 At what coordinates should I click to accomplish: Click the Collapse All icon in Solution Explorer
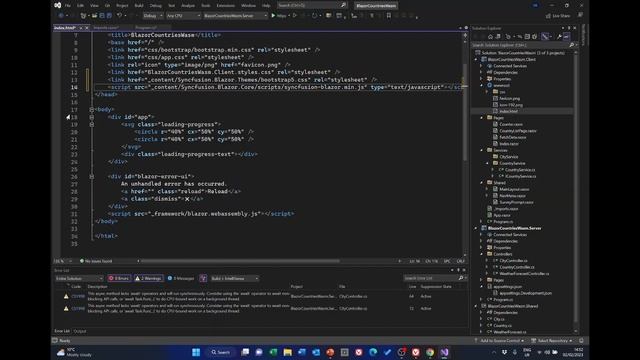(527, 37)
